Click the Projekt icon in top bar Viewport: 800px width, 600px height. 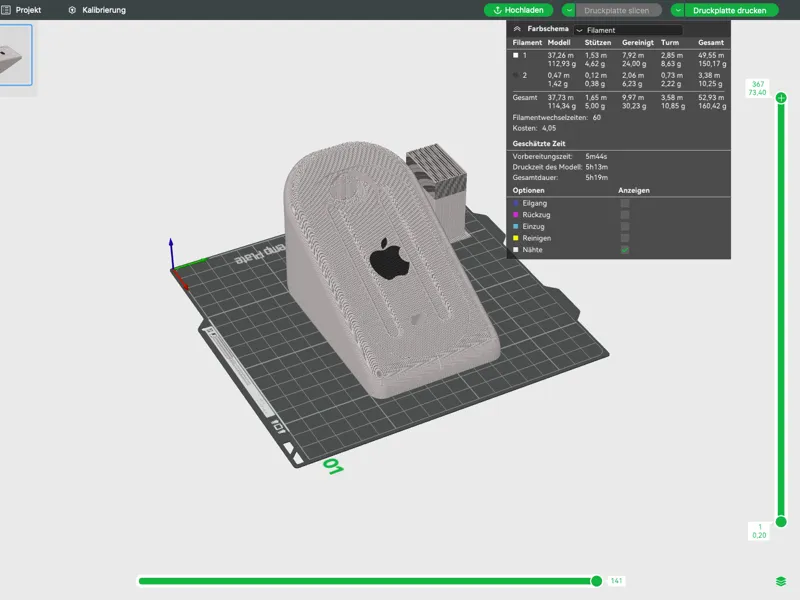pos(6,10)
